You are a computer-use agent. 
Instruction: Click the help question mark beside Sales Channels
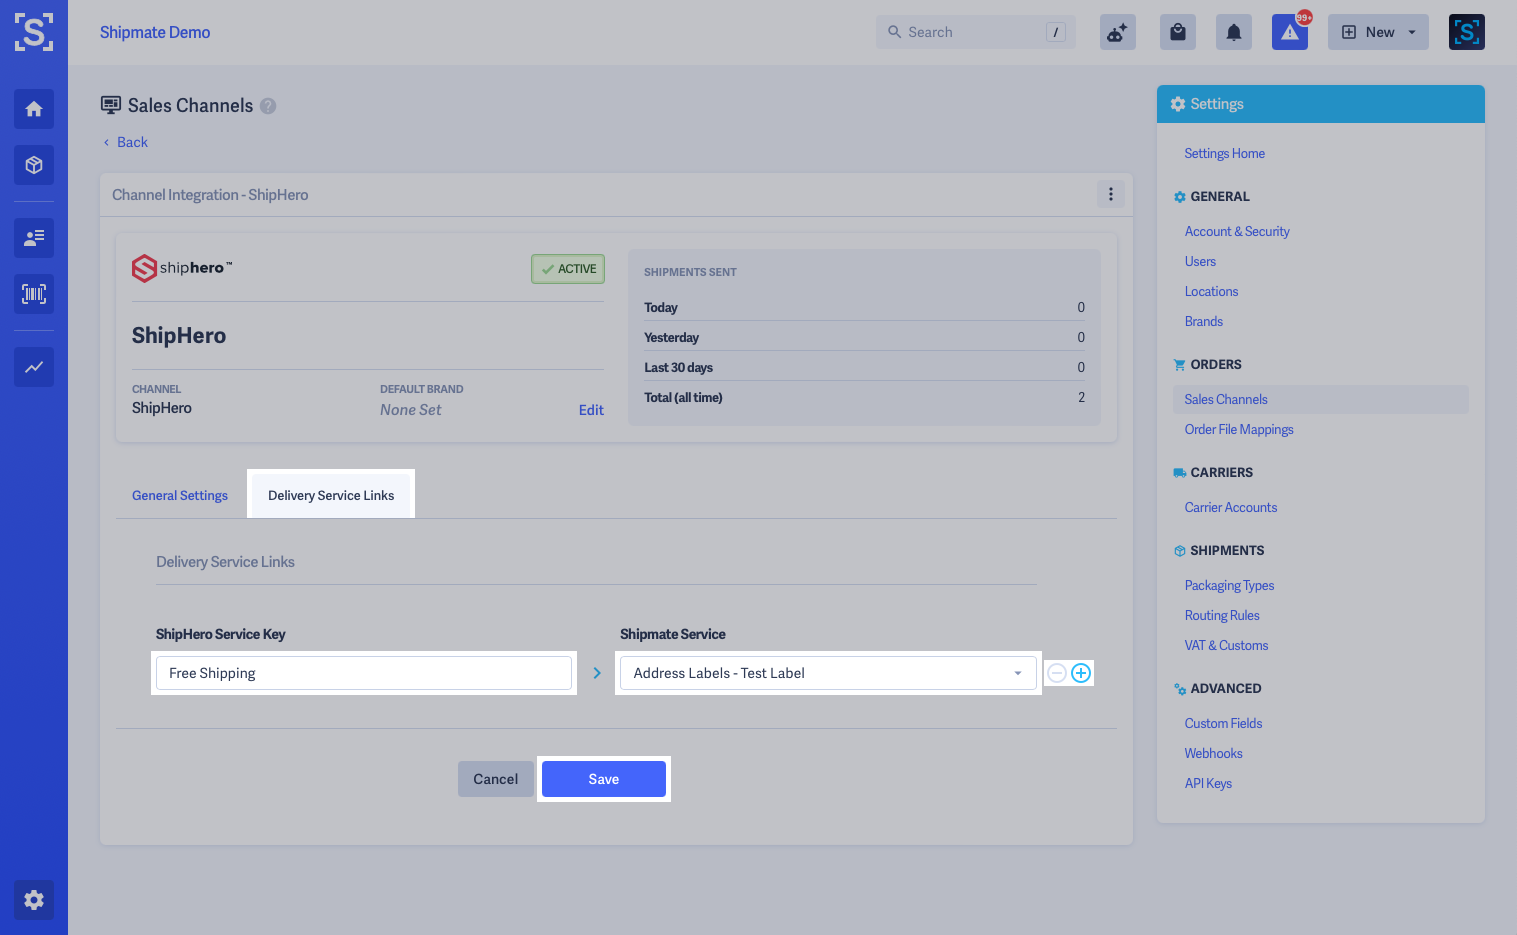[x=268, y=106]
